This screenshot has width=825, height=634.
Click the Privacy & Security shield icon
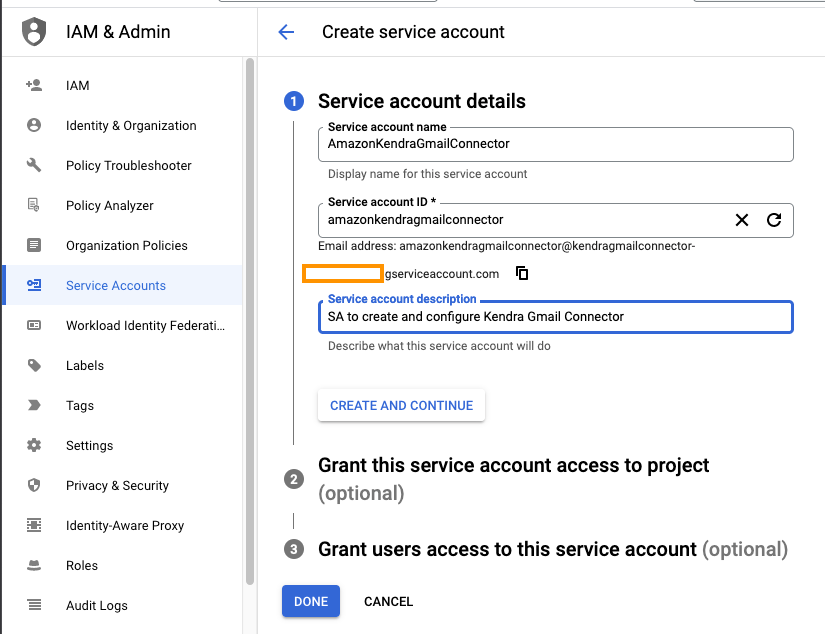(x=34, y=485)
